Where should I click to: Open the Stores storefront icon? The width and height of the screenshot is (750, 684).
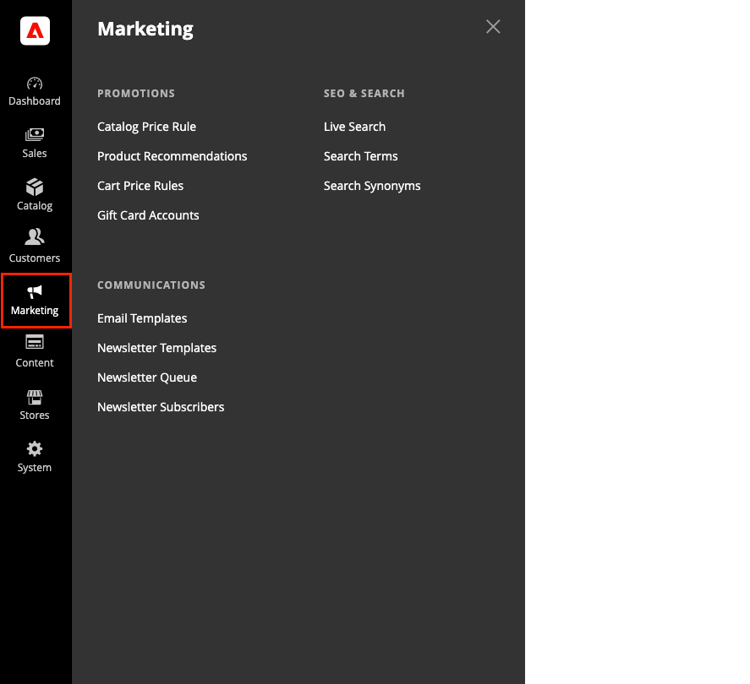34,397
